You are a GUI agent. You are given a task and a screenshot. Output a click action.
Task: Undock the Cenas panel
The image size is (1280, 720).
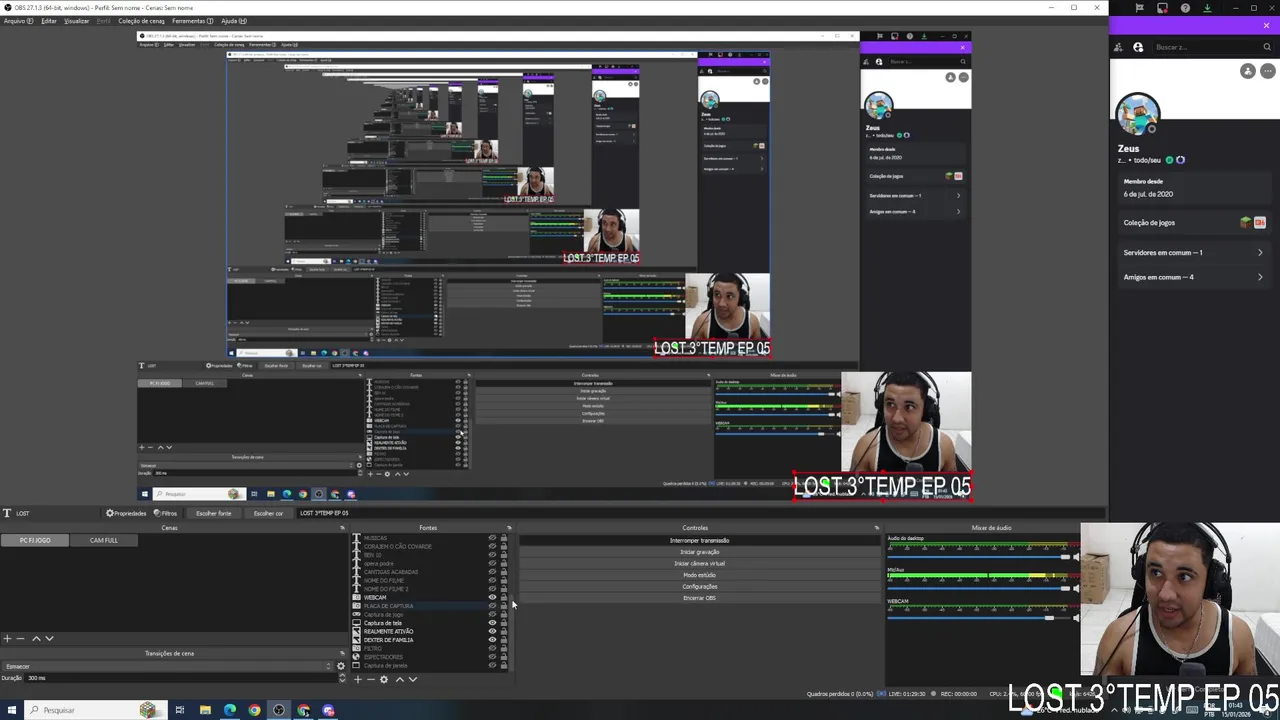[x=342, y=528]
